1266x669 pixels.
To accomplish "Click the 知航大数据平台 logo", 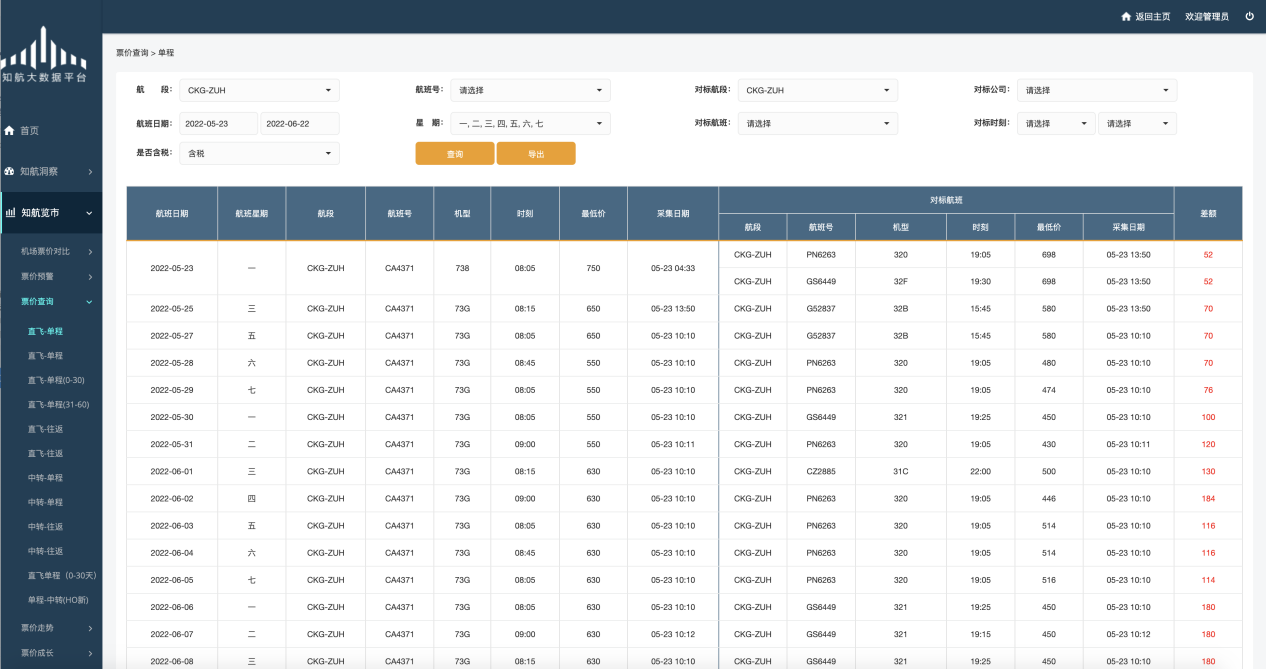I will click(44, 56).
